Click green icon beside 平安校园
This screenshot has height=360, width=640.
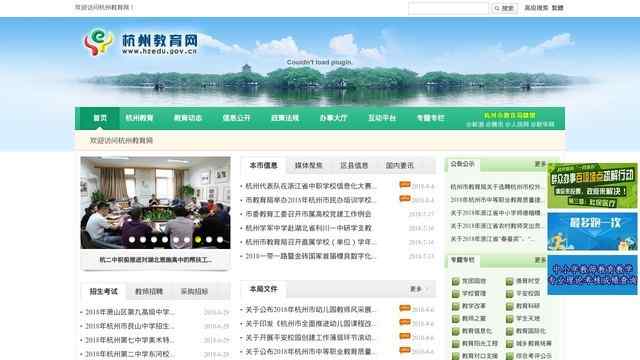click(x=509, y=294)
